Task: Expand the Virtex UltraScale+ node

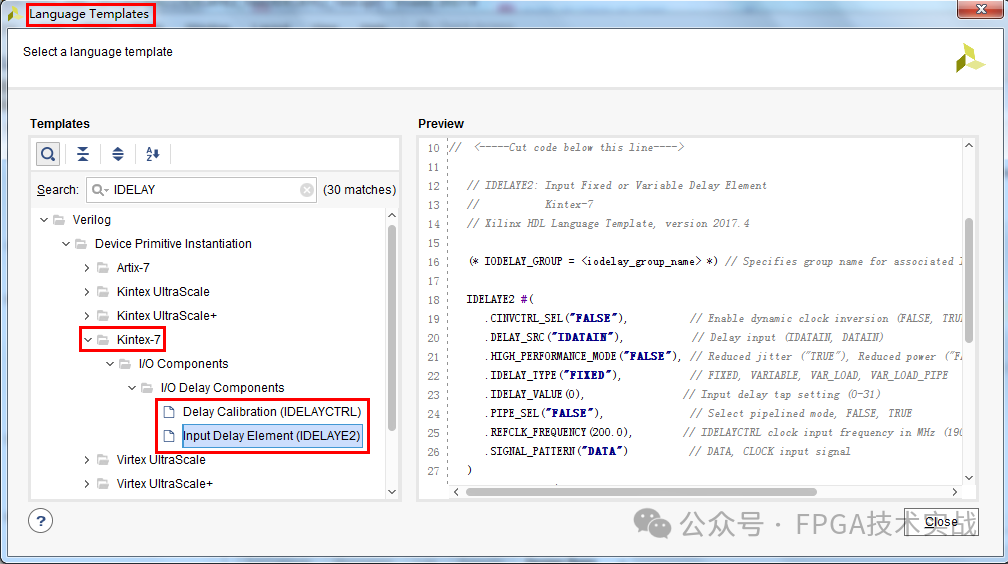Action: 87,484
